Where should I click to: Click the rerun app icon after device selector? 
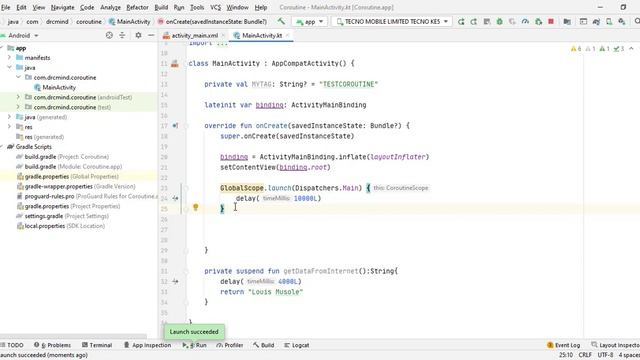461,22
